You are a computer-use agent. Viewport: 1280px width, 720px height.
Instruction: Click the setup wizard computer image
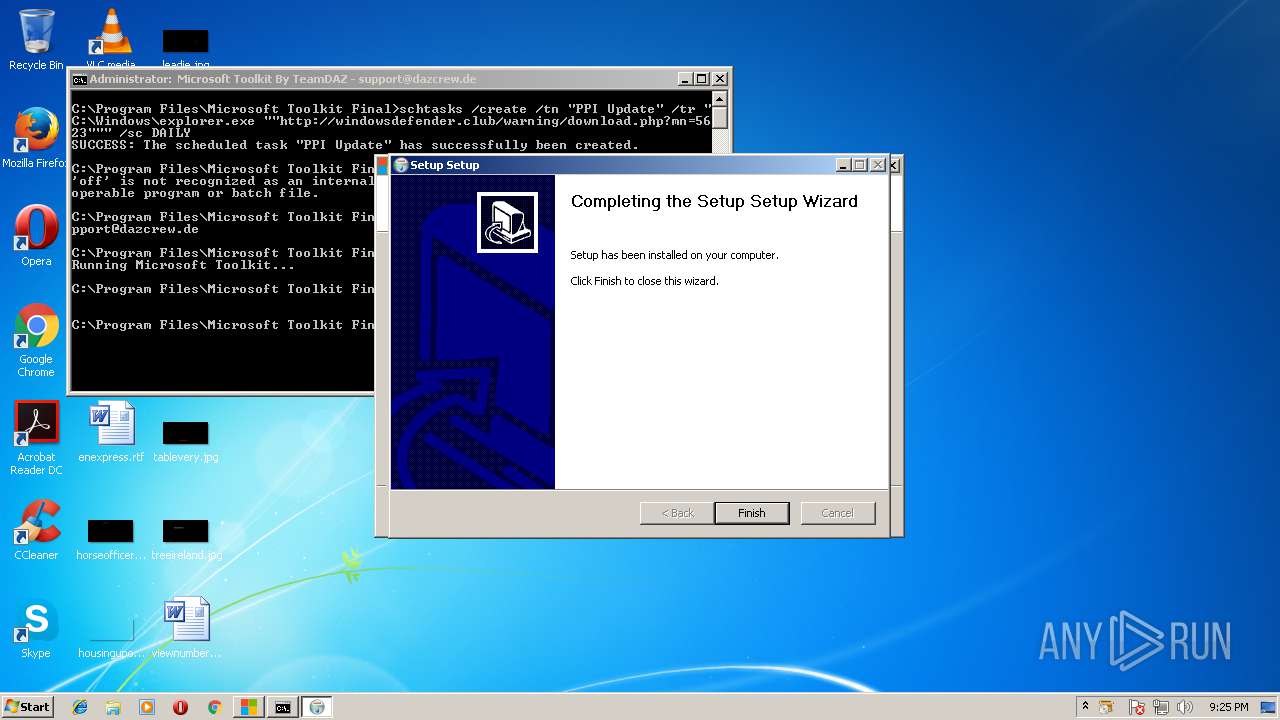click(x=507, y=222)
